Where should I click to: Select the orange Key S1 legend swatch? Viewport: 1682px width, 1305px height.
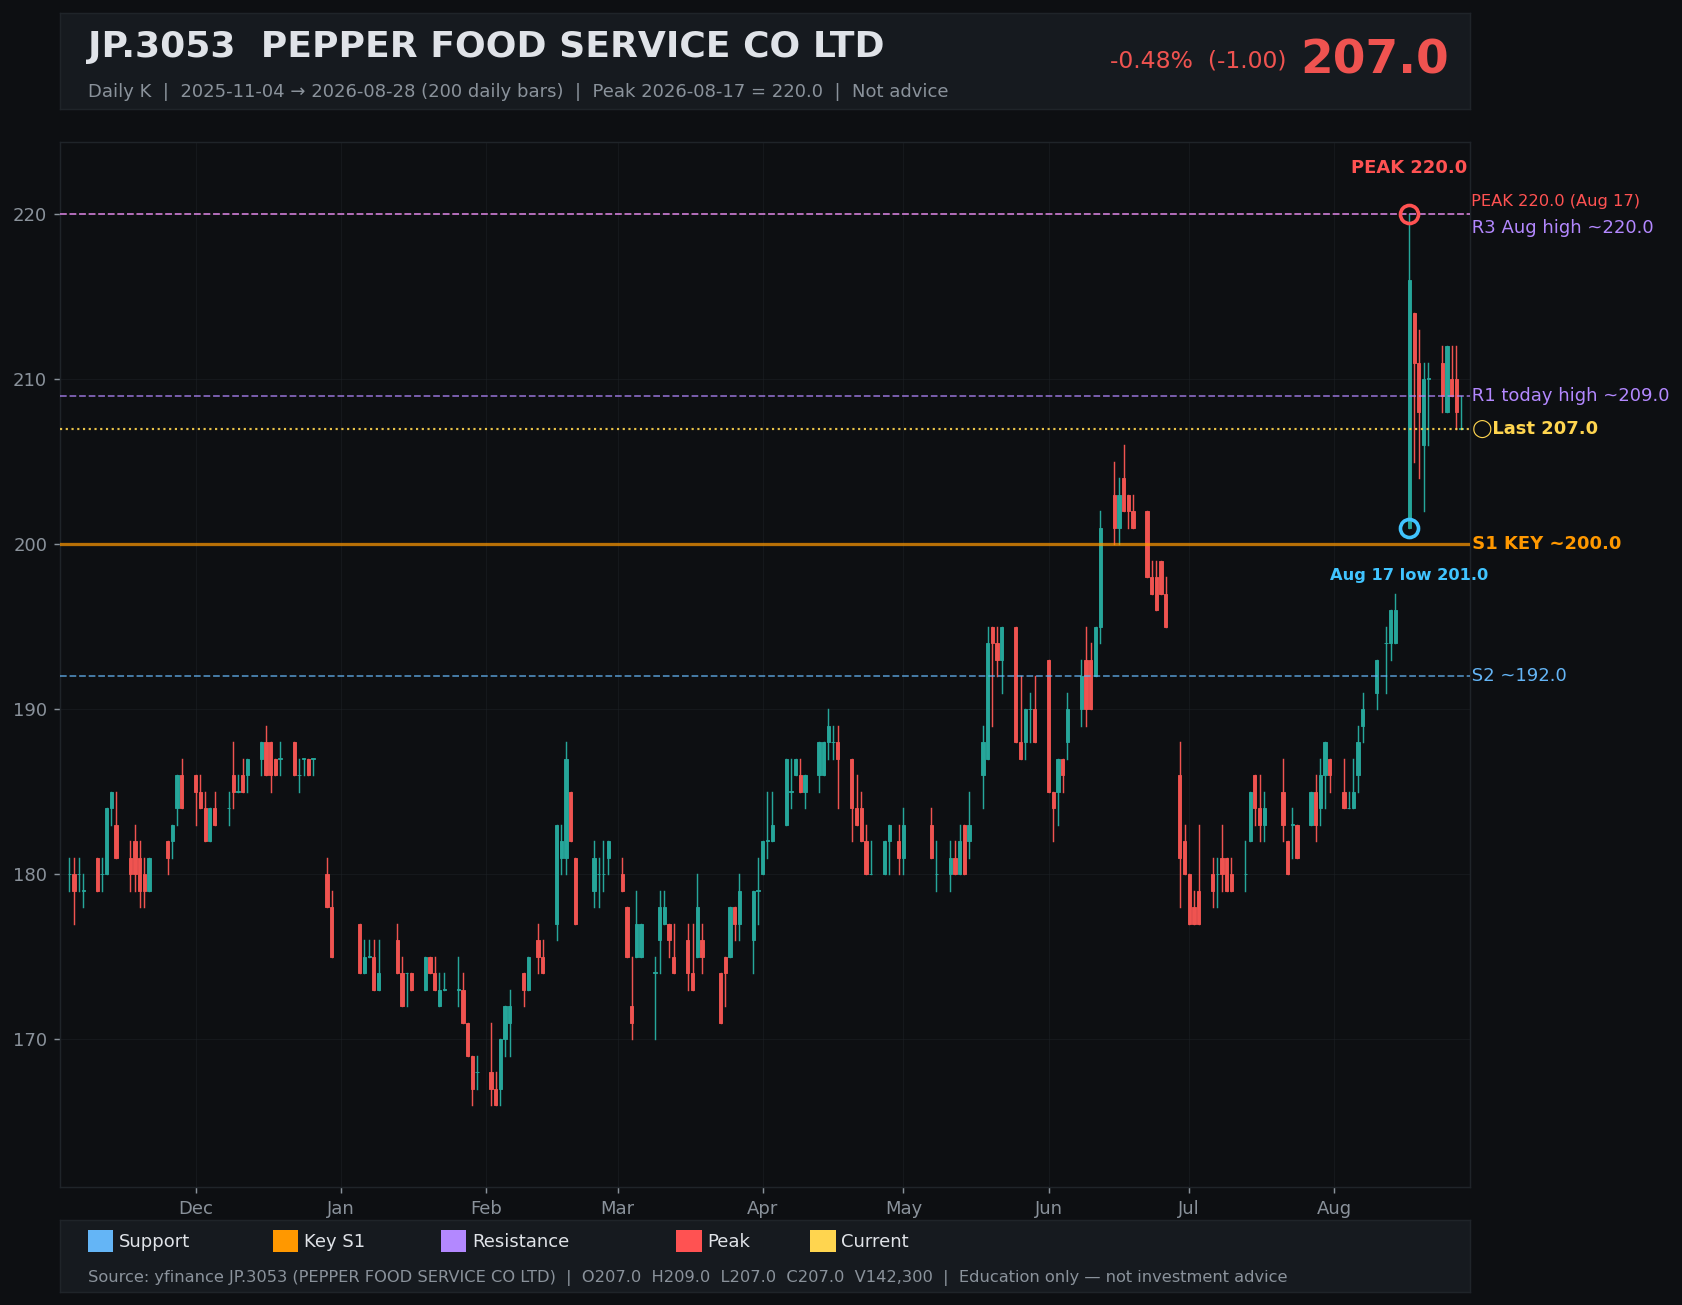(x=285, y=1241)
